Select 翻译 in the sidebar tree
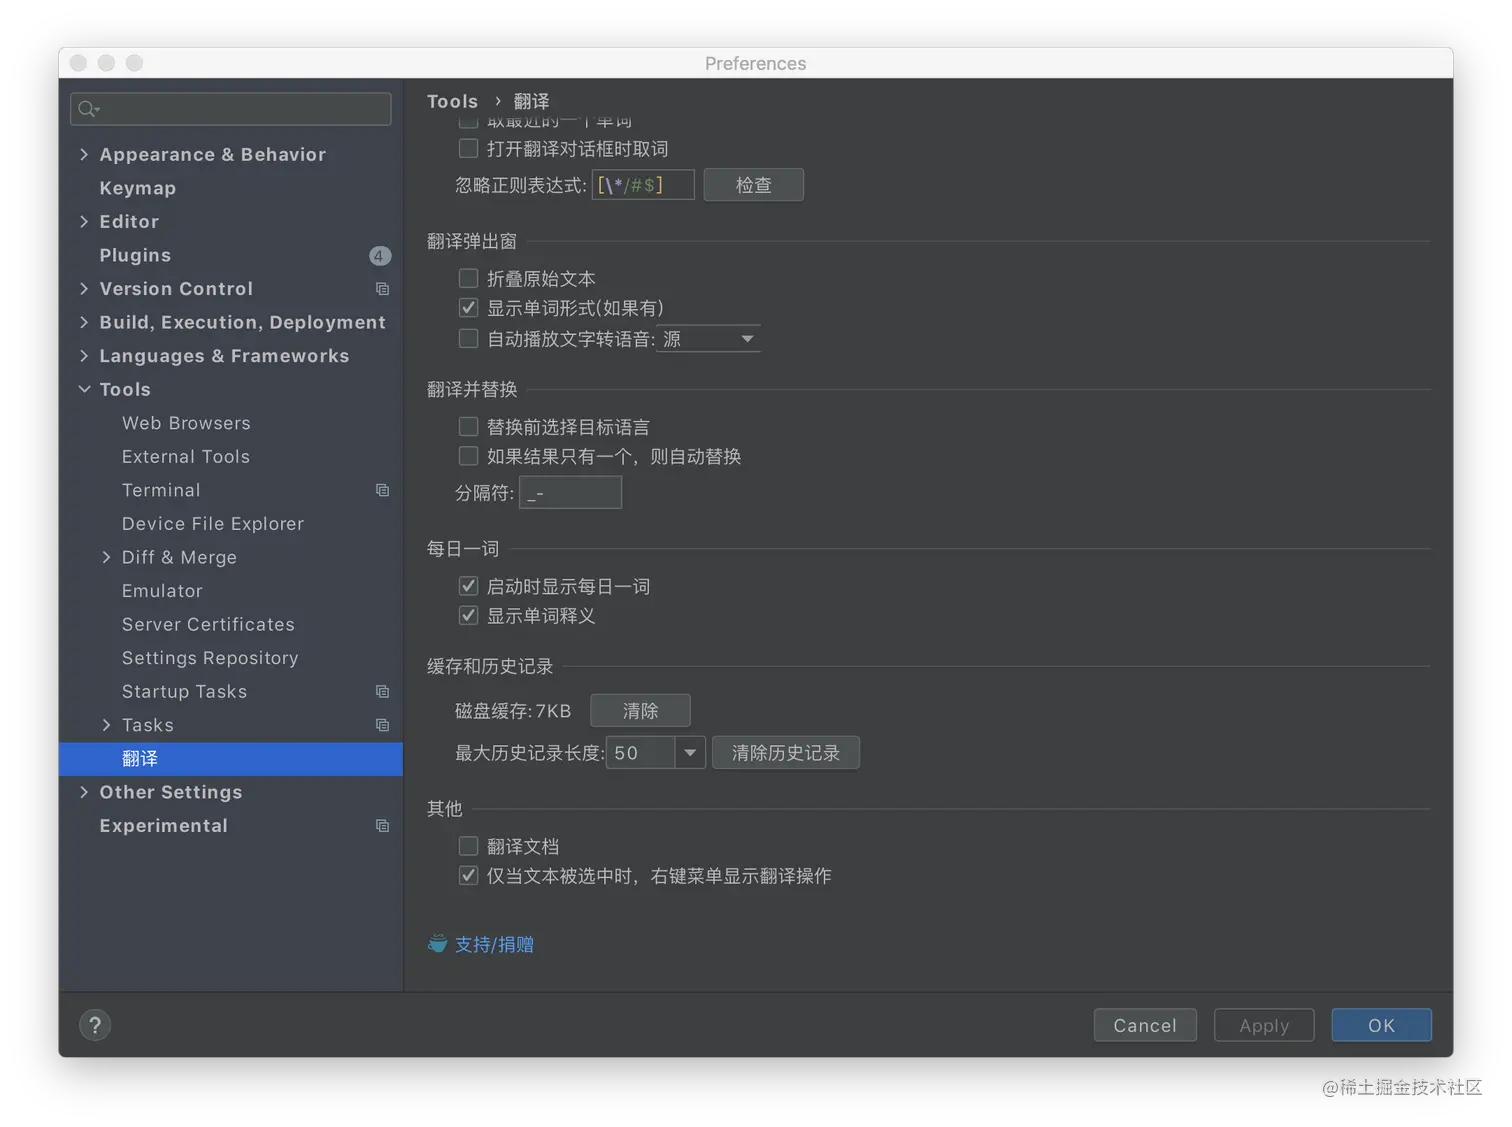 coord(230,759)
